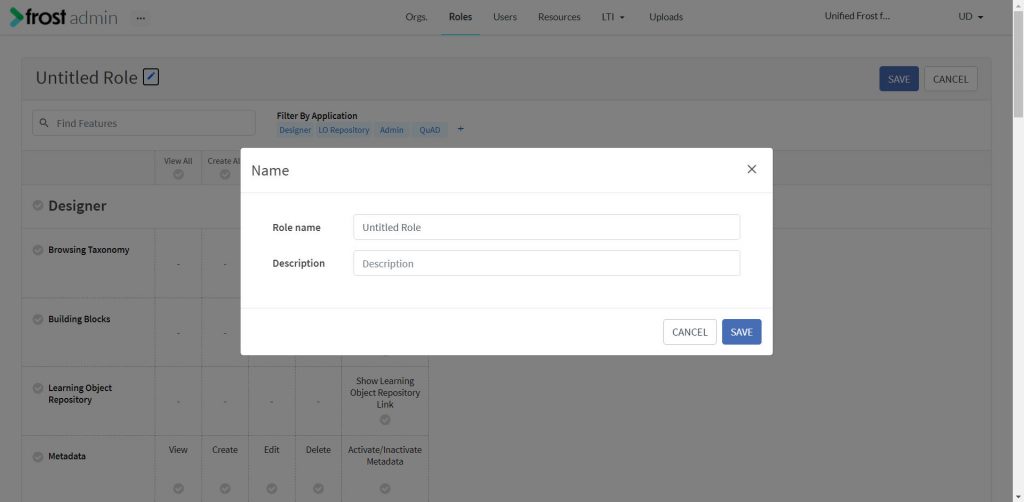Toggle Metadata Create permission checkmark
Screen dimensions: 1024x502
pos(225,488)
